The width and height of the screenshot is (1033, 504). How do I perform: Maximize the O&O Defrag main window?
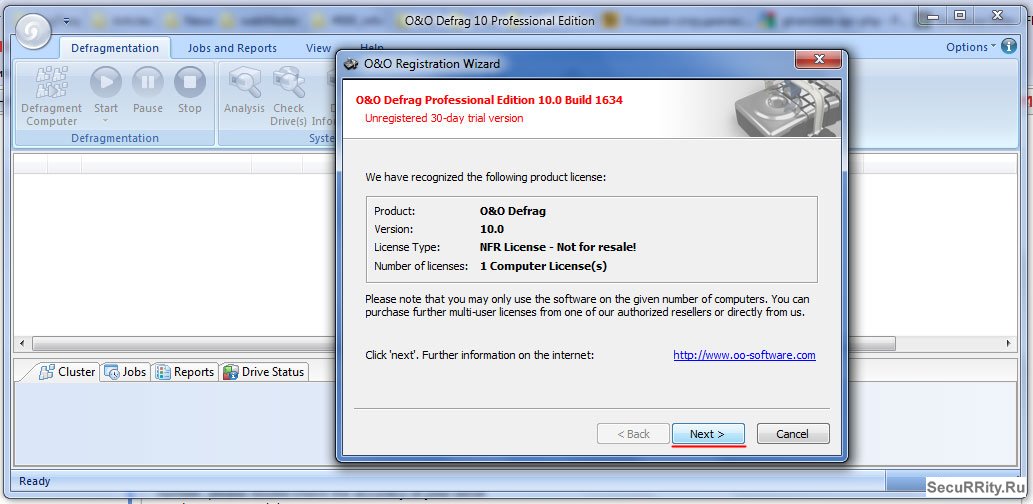coord(961,14)
